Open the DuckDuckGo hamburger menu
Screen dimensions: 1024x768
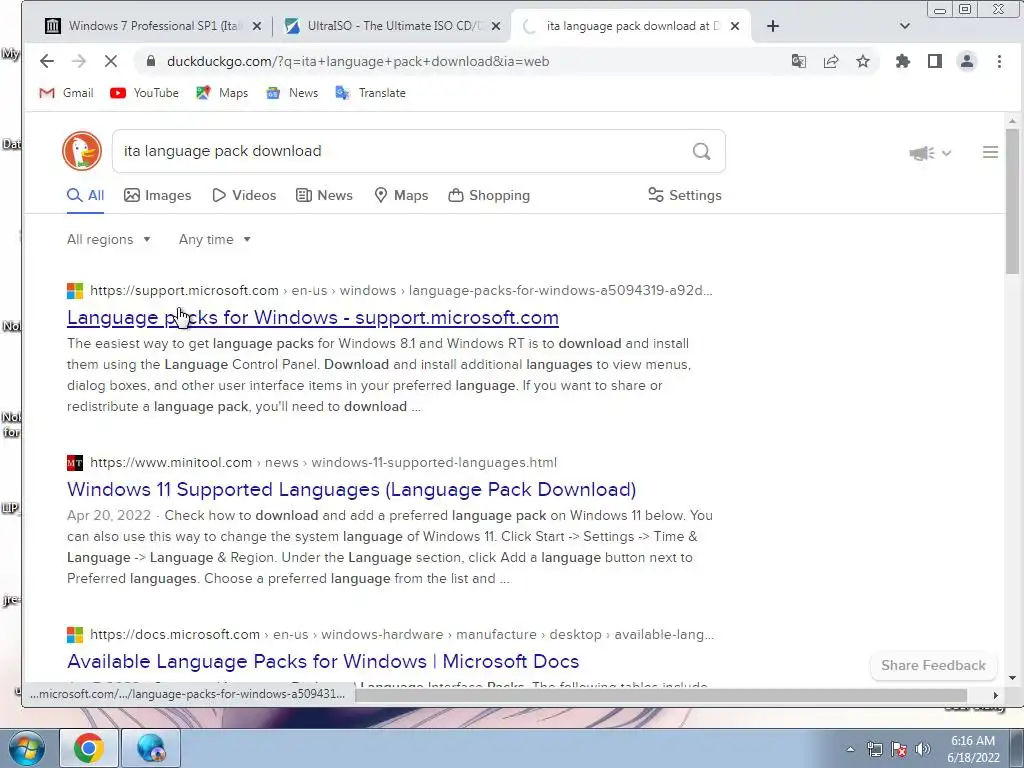point(990,152)
